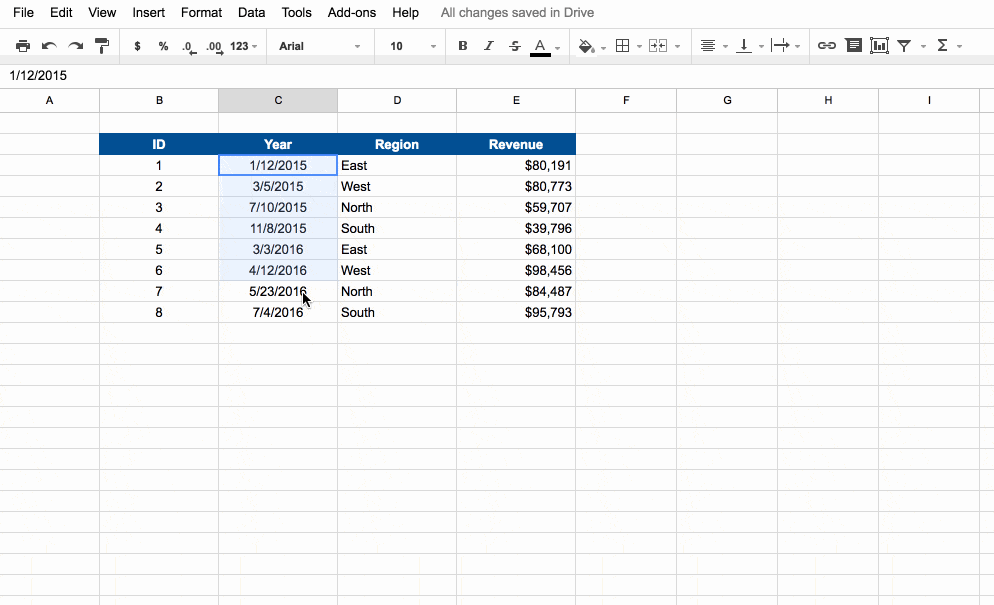Select the Paint format tool
The image size is (994, 605).
coord(101,45)
